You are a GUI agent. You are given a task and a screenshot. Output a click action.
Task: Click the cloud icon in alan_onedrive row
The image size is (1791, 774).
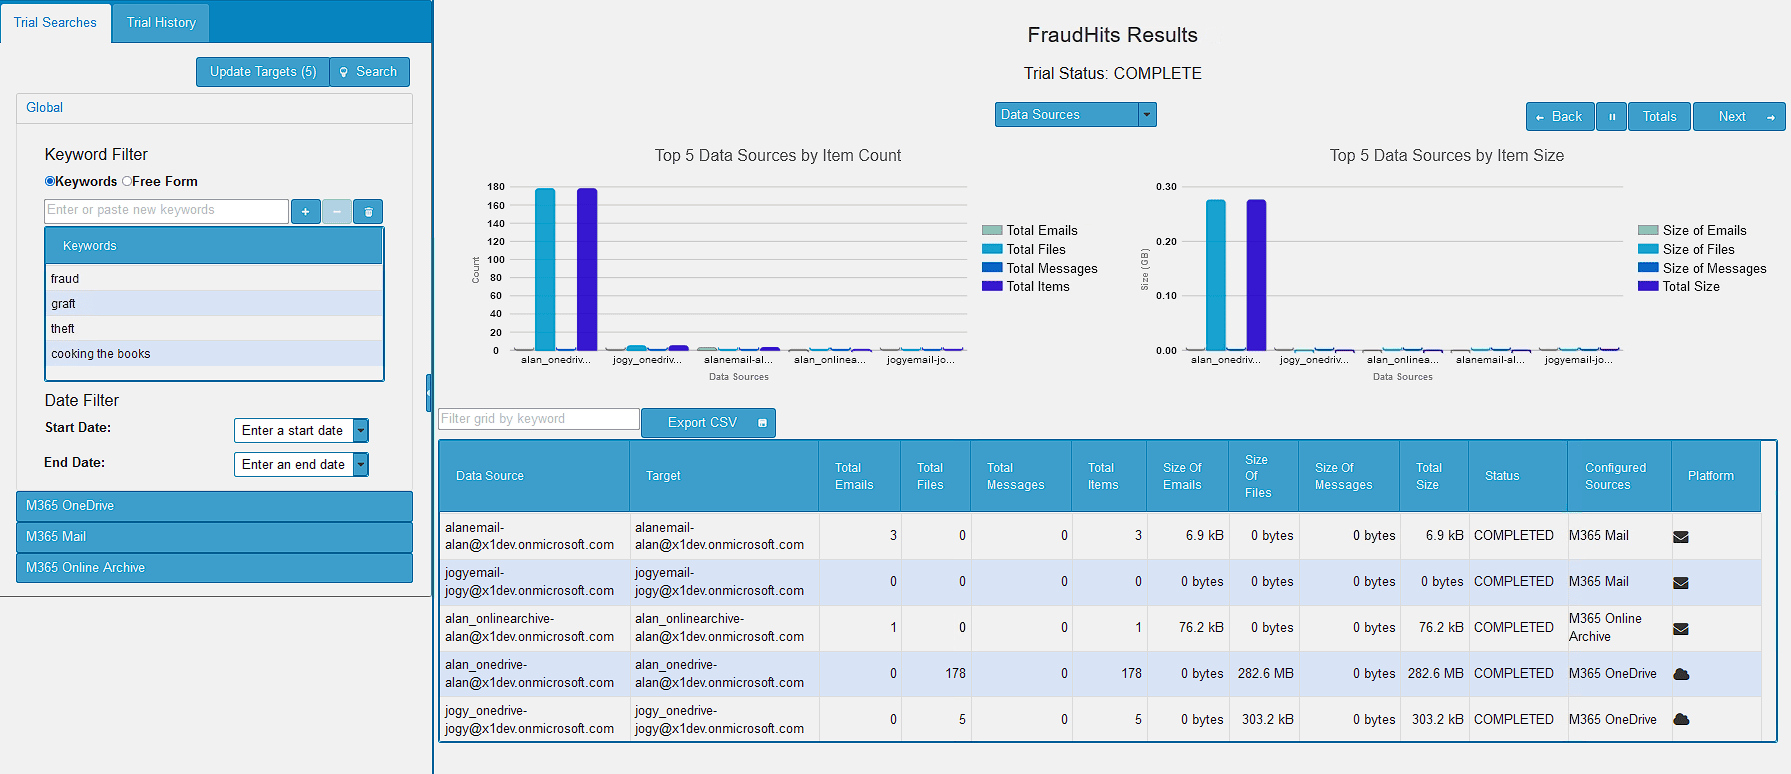(1681, 674)
